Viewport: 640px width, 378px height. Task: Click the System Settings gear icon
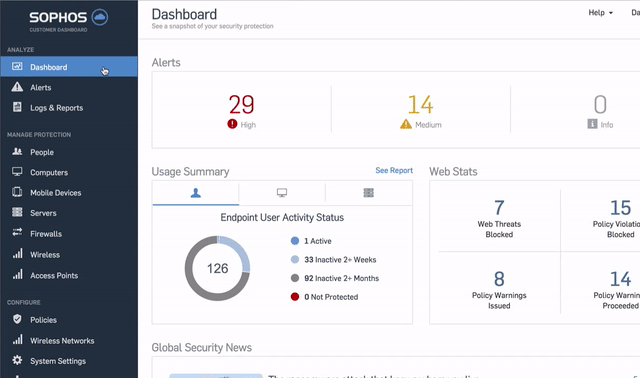click(17, 360)
